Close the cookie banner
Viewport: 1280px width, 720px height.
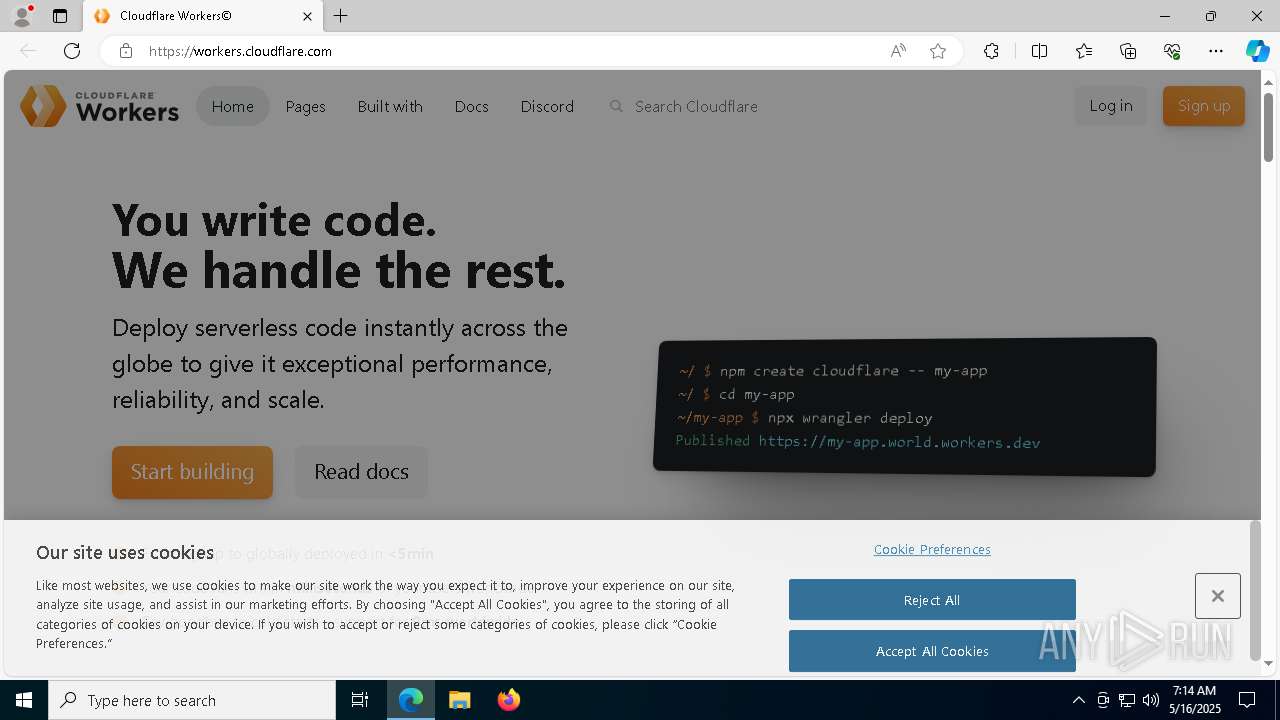tap(1217, 596)
